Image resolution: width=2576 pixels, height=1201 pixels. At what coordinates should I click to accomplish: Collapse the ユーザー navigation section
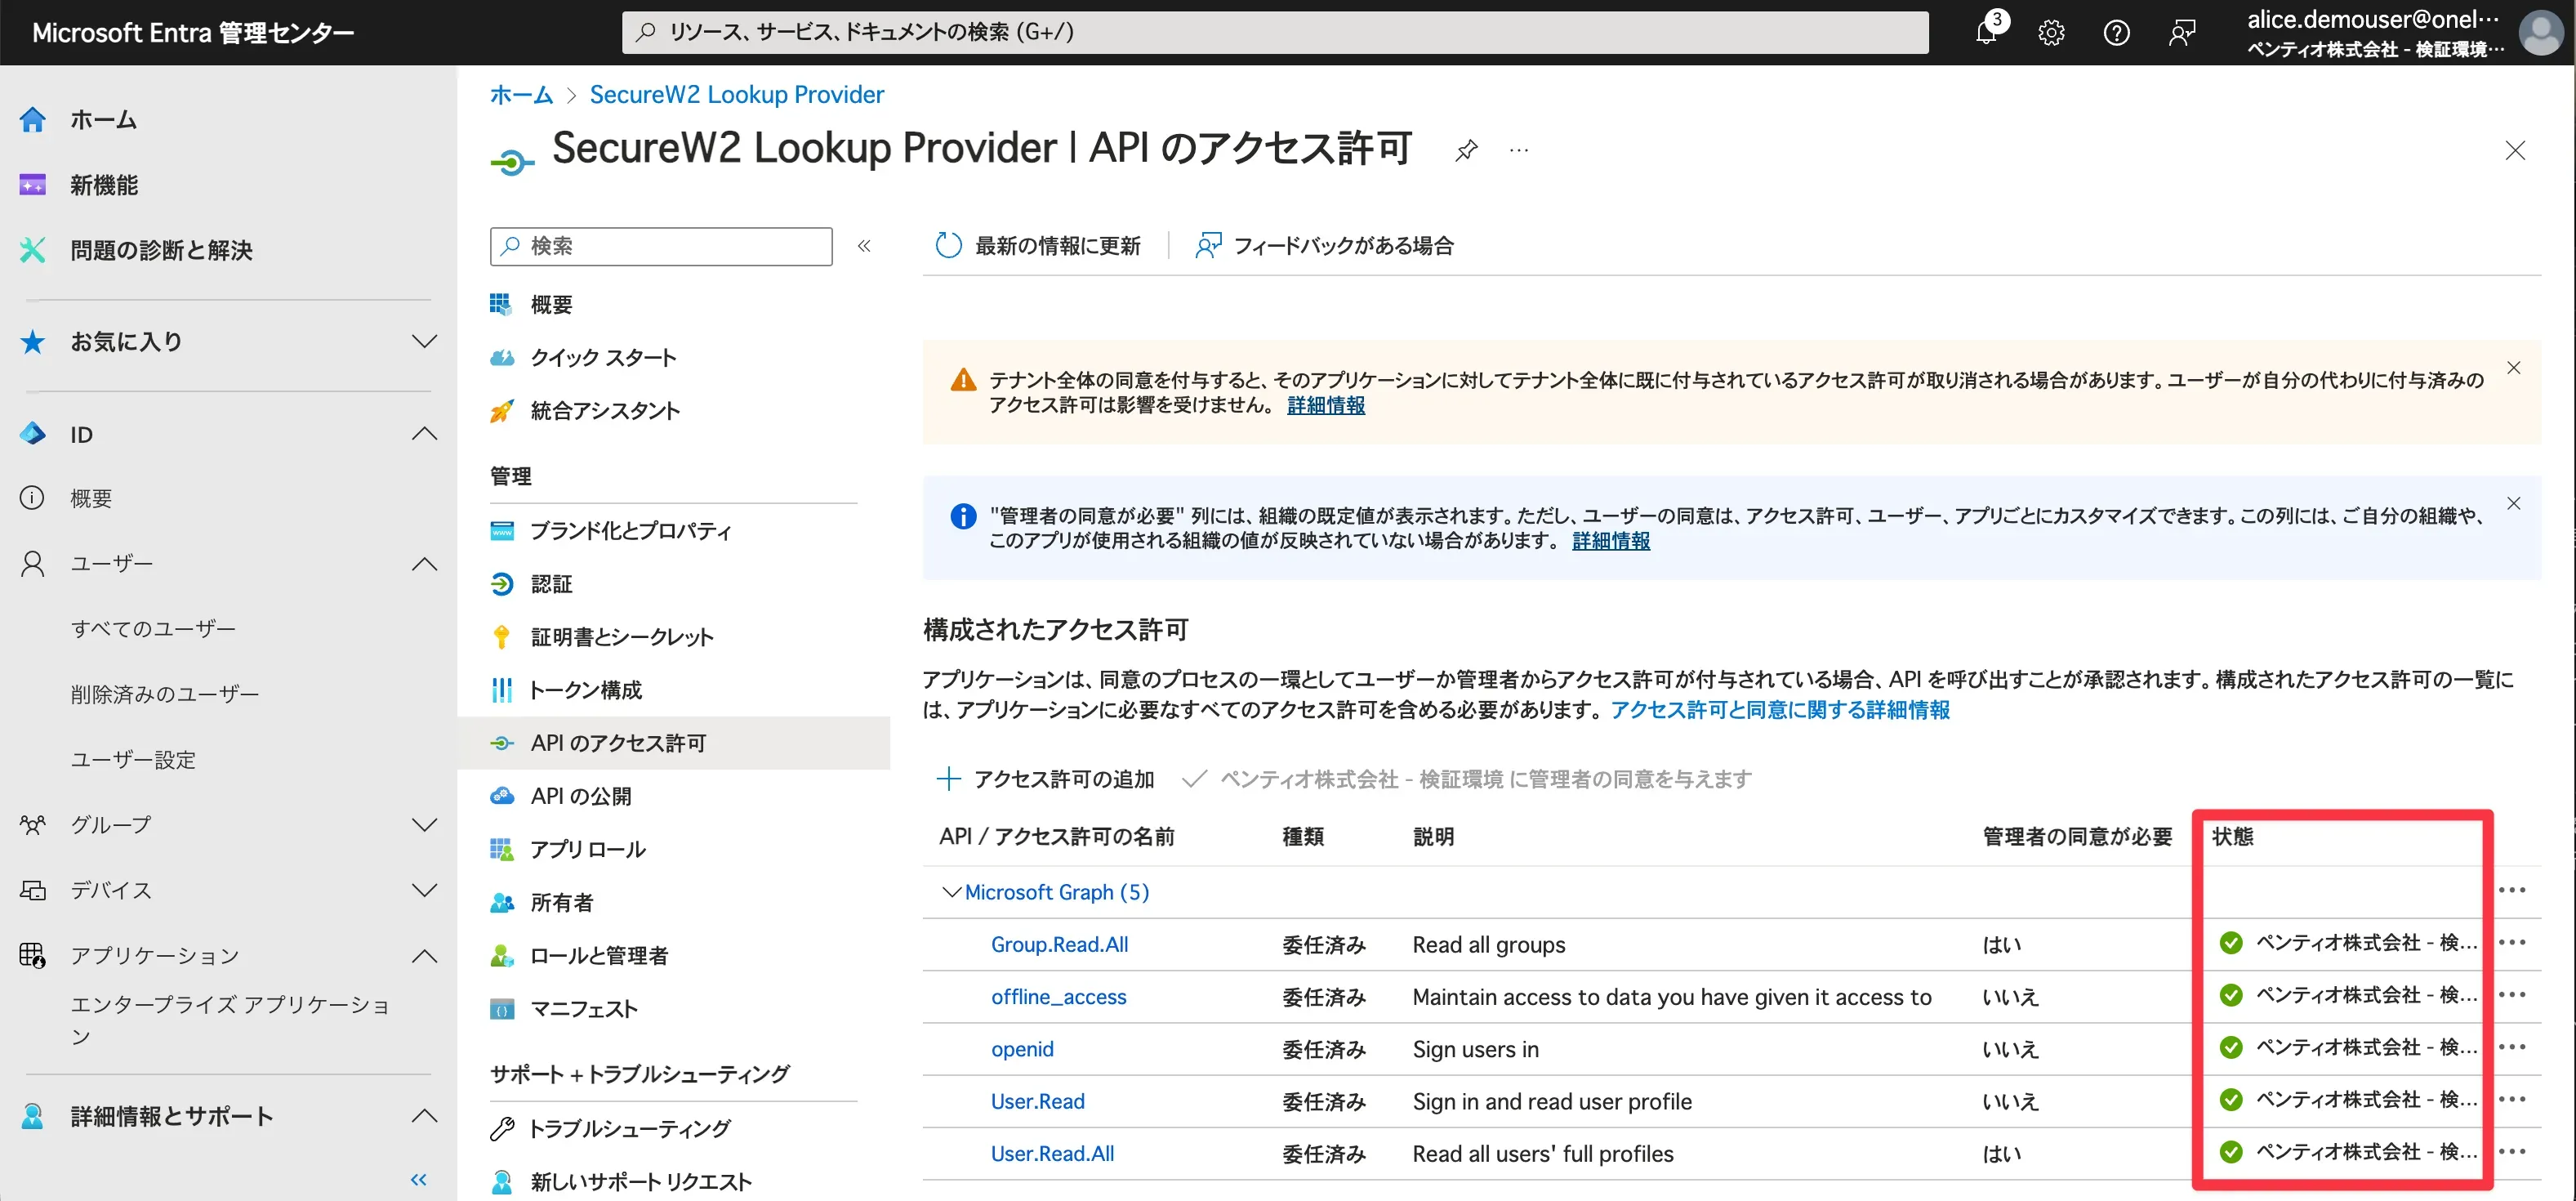(x=424, y=564)
